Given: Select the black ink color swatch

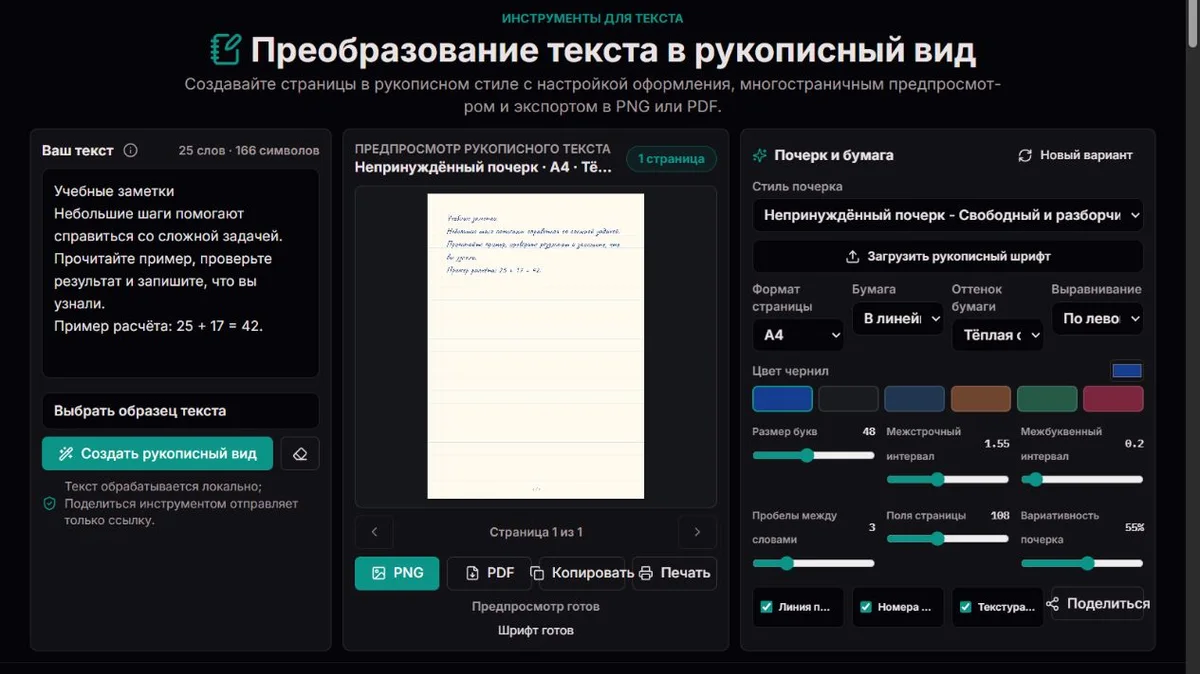Looking at the screenshot, I should click(848, 399).
